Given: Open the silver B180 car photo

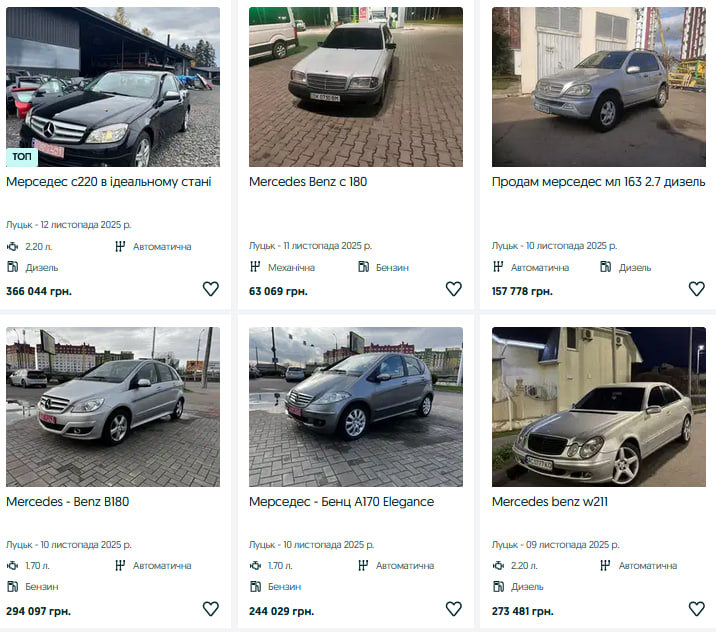Looking at the screenshot, I should pyautogui.click(x=113, y=407).
